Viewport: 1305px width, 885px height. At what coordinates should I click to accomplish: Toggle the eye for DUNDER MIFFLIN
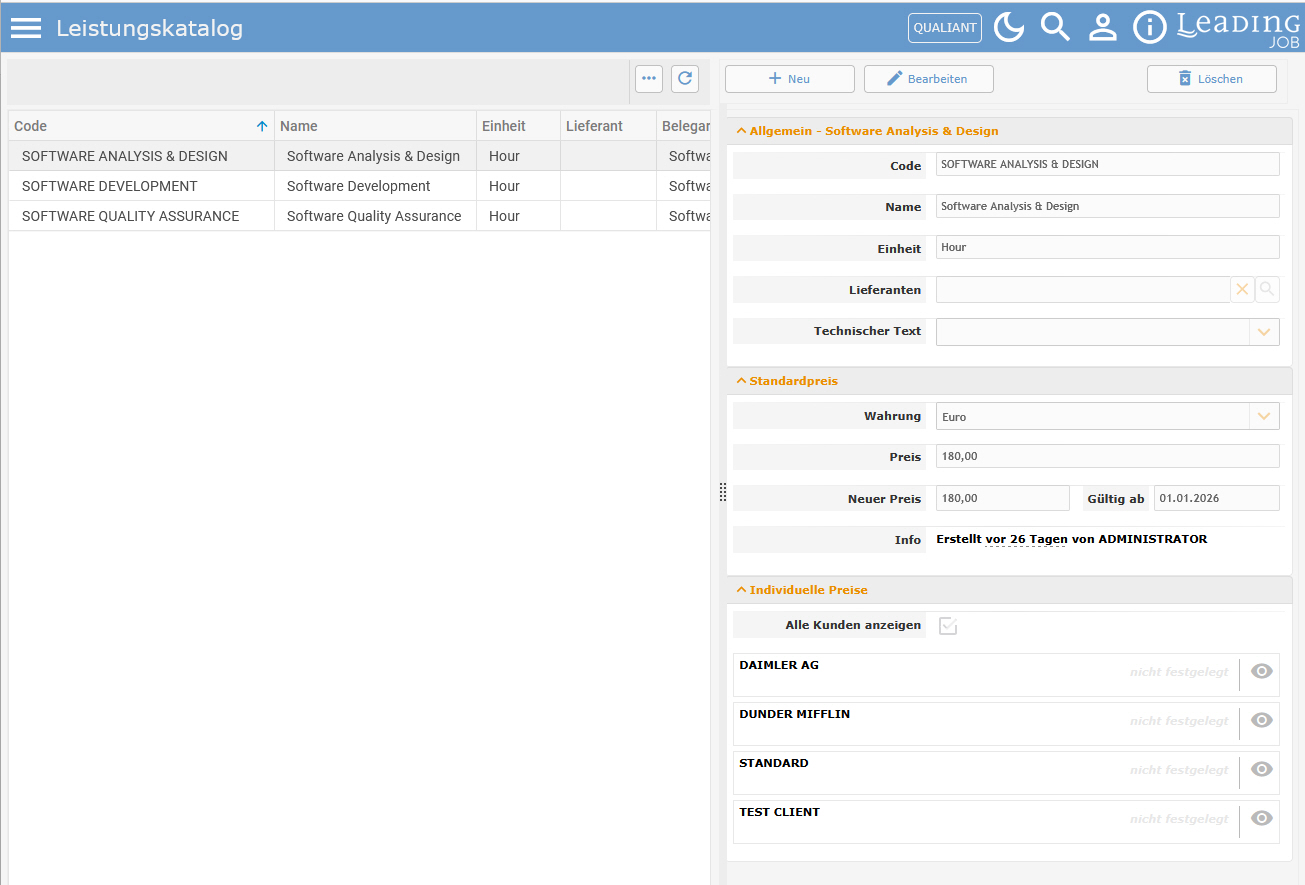pos(1262,720)
